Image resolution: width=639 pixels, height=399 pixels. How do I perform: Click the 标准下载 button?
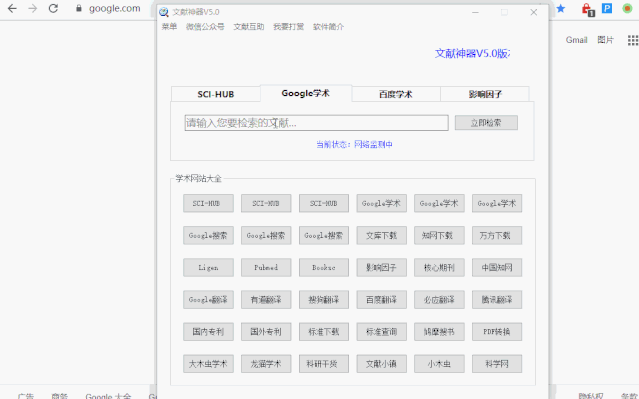[324, 332]
